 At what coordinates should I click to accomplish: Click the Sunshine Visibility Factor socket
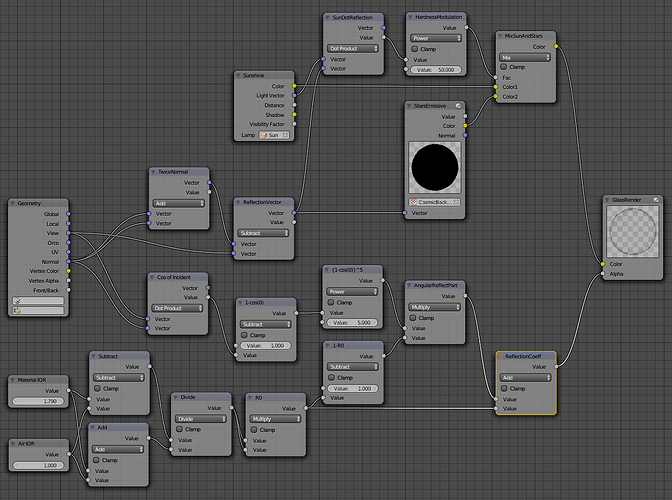click(x=294, y=124)
